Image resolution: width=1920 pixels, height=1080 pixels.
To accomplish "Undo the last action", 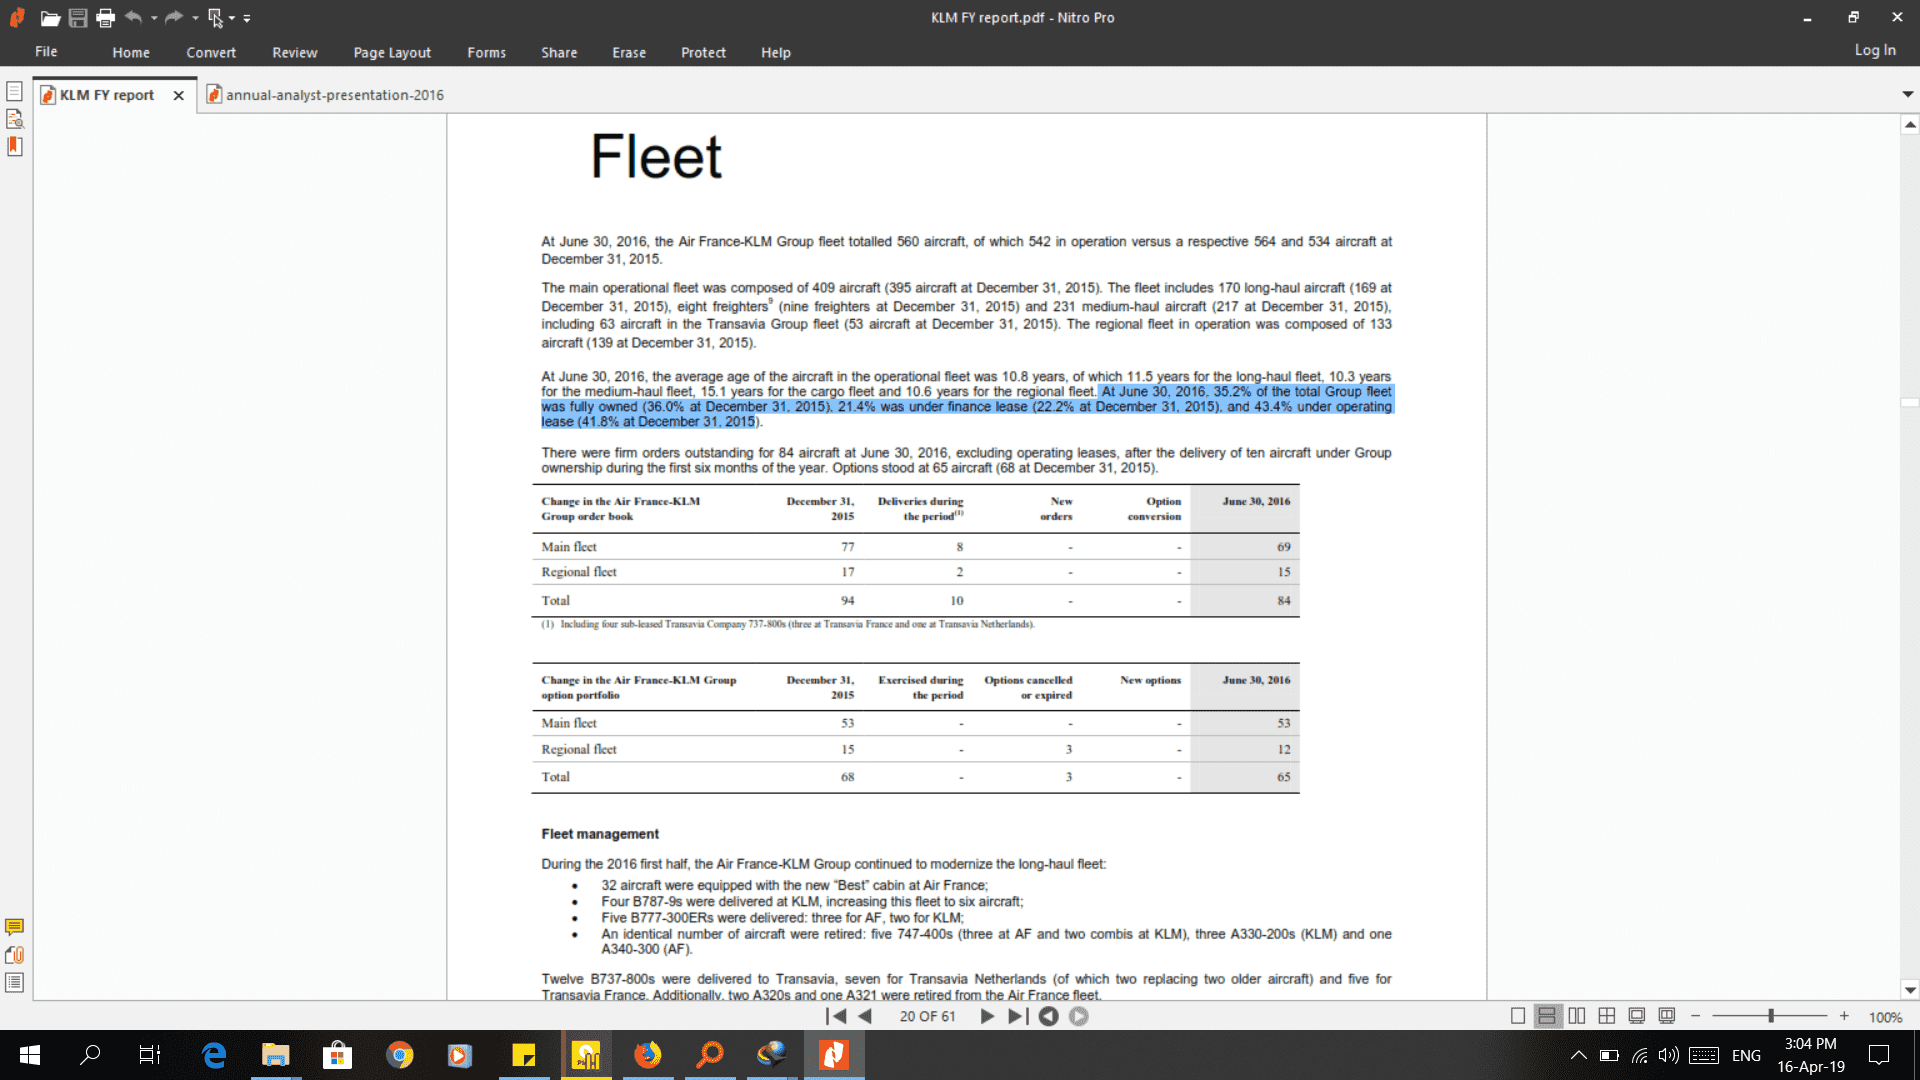I will coord(133,17).
